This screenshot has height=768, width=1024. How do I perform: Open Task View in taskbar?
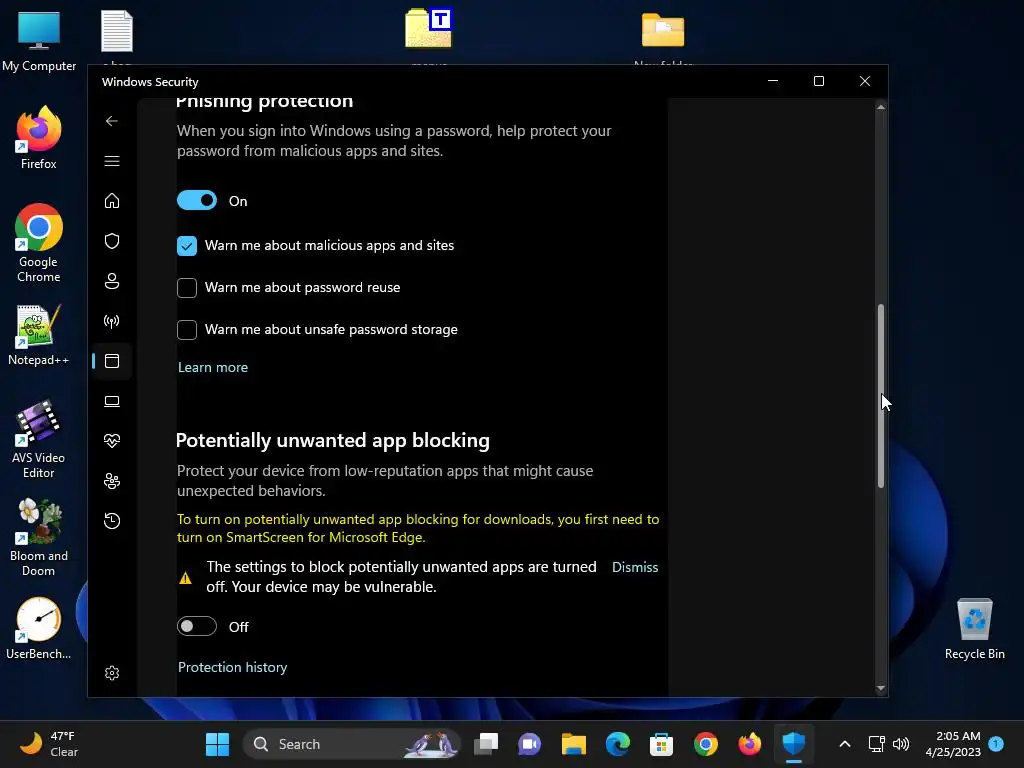[x=486, y=744]
